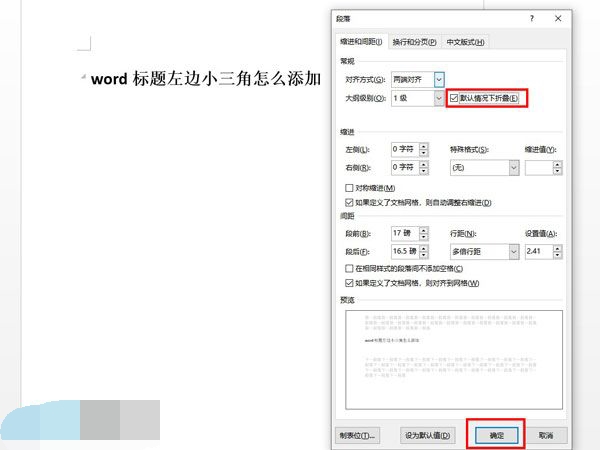Confirm with the 确定 button
This screenshot has height=450, width=600.
(x=495, y=435)
